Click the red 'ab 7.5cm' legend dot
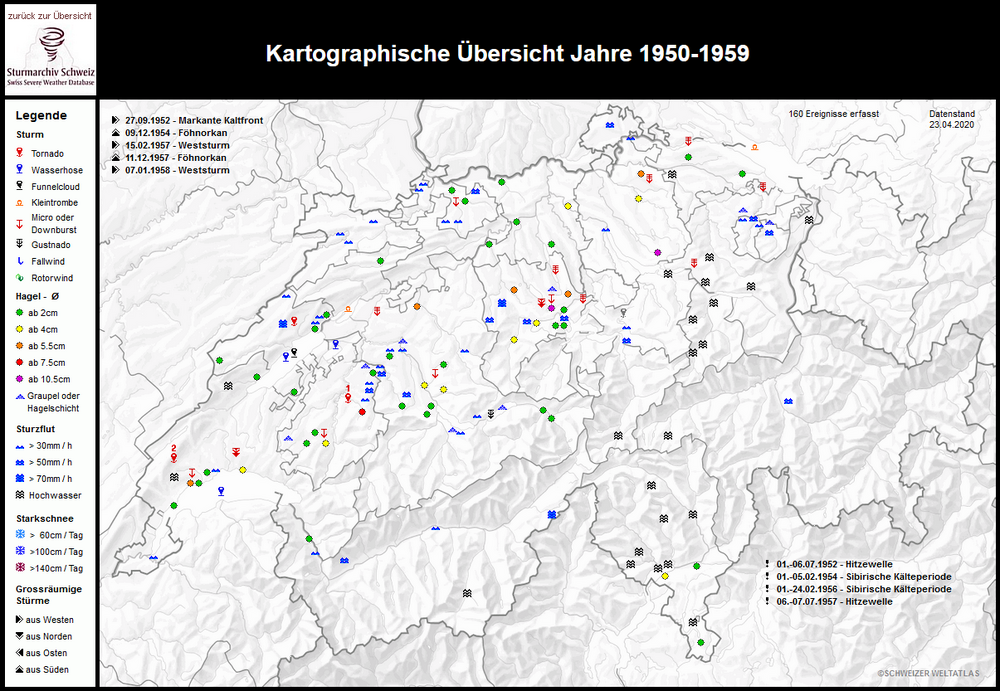 click(x=20, y=362)
